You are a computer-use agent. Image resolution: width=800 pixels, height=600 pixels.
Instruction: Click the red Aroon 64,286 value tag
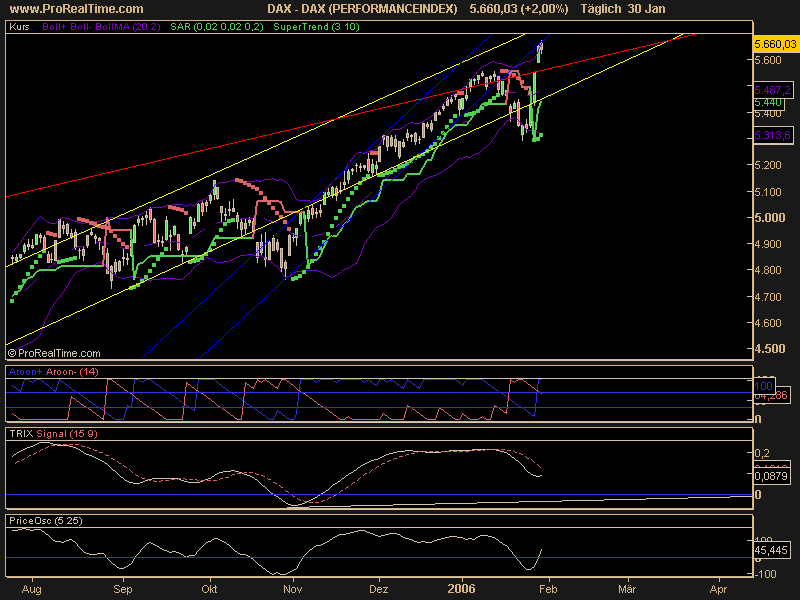pyautogui.click(x=771, y=395)
